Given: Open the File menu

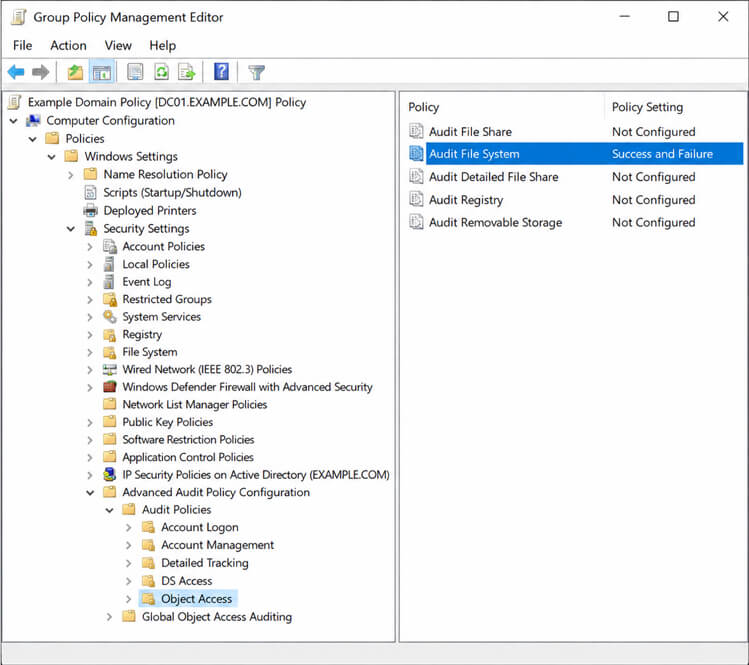Looking at the screenshot, I should (22, 45).
